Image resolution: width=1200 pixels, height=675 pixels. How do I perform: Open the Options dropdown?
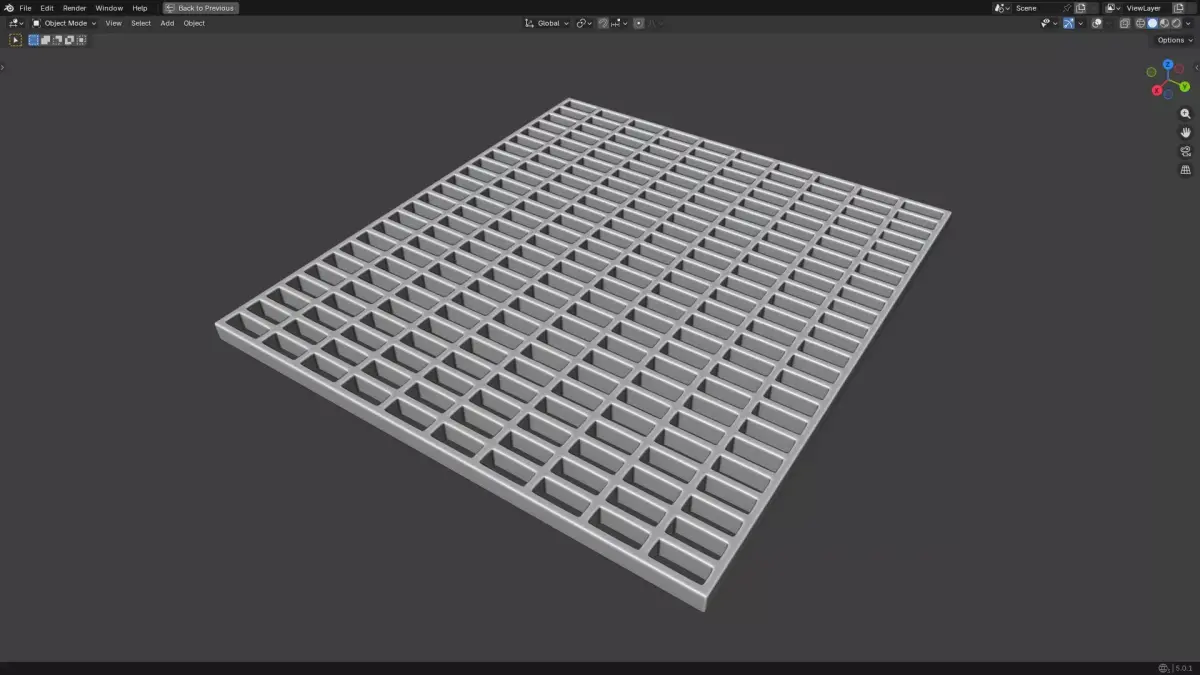[1174, 40]
